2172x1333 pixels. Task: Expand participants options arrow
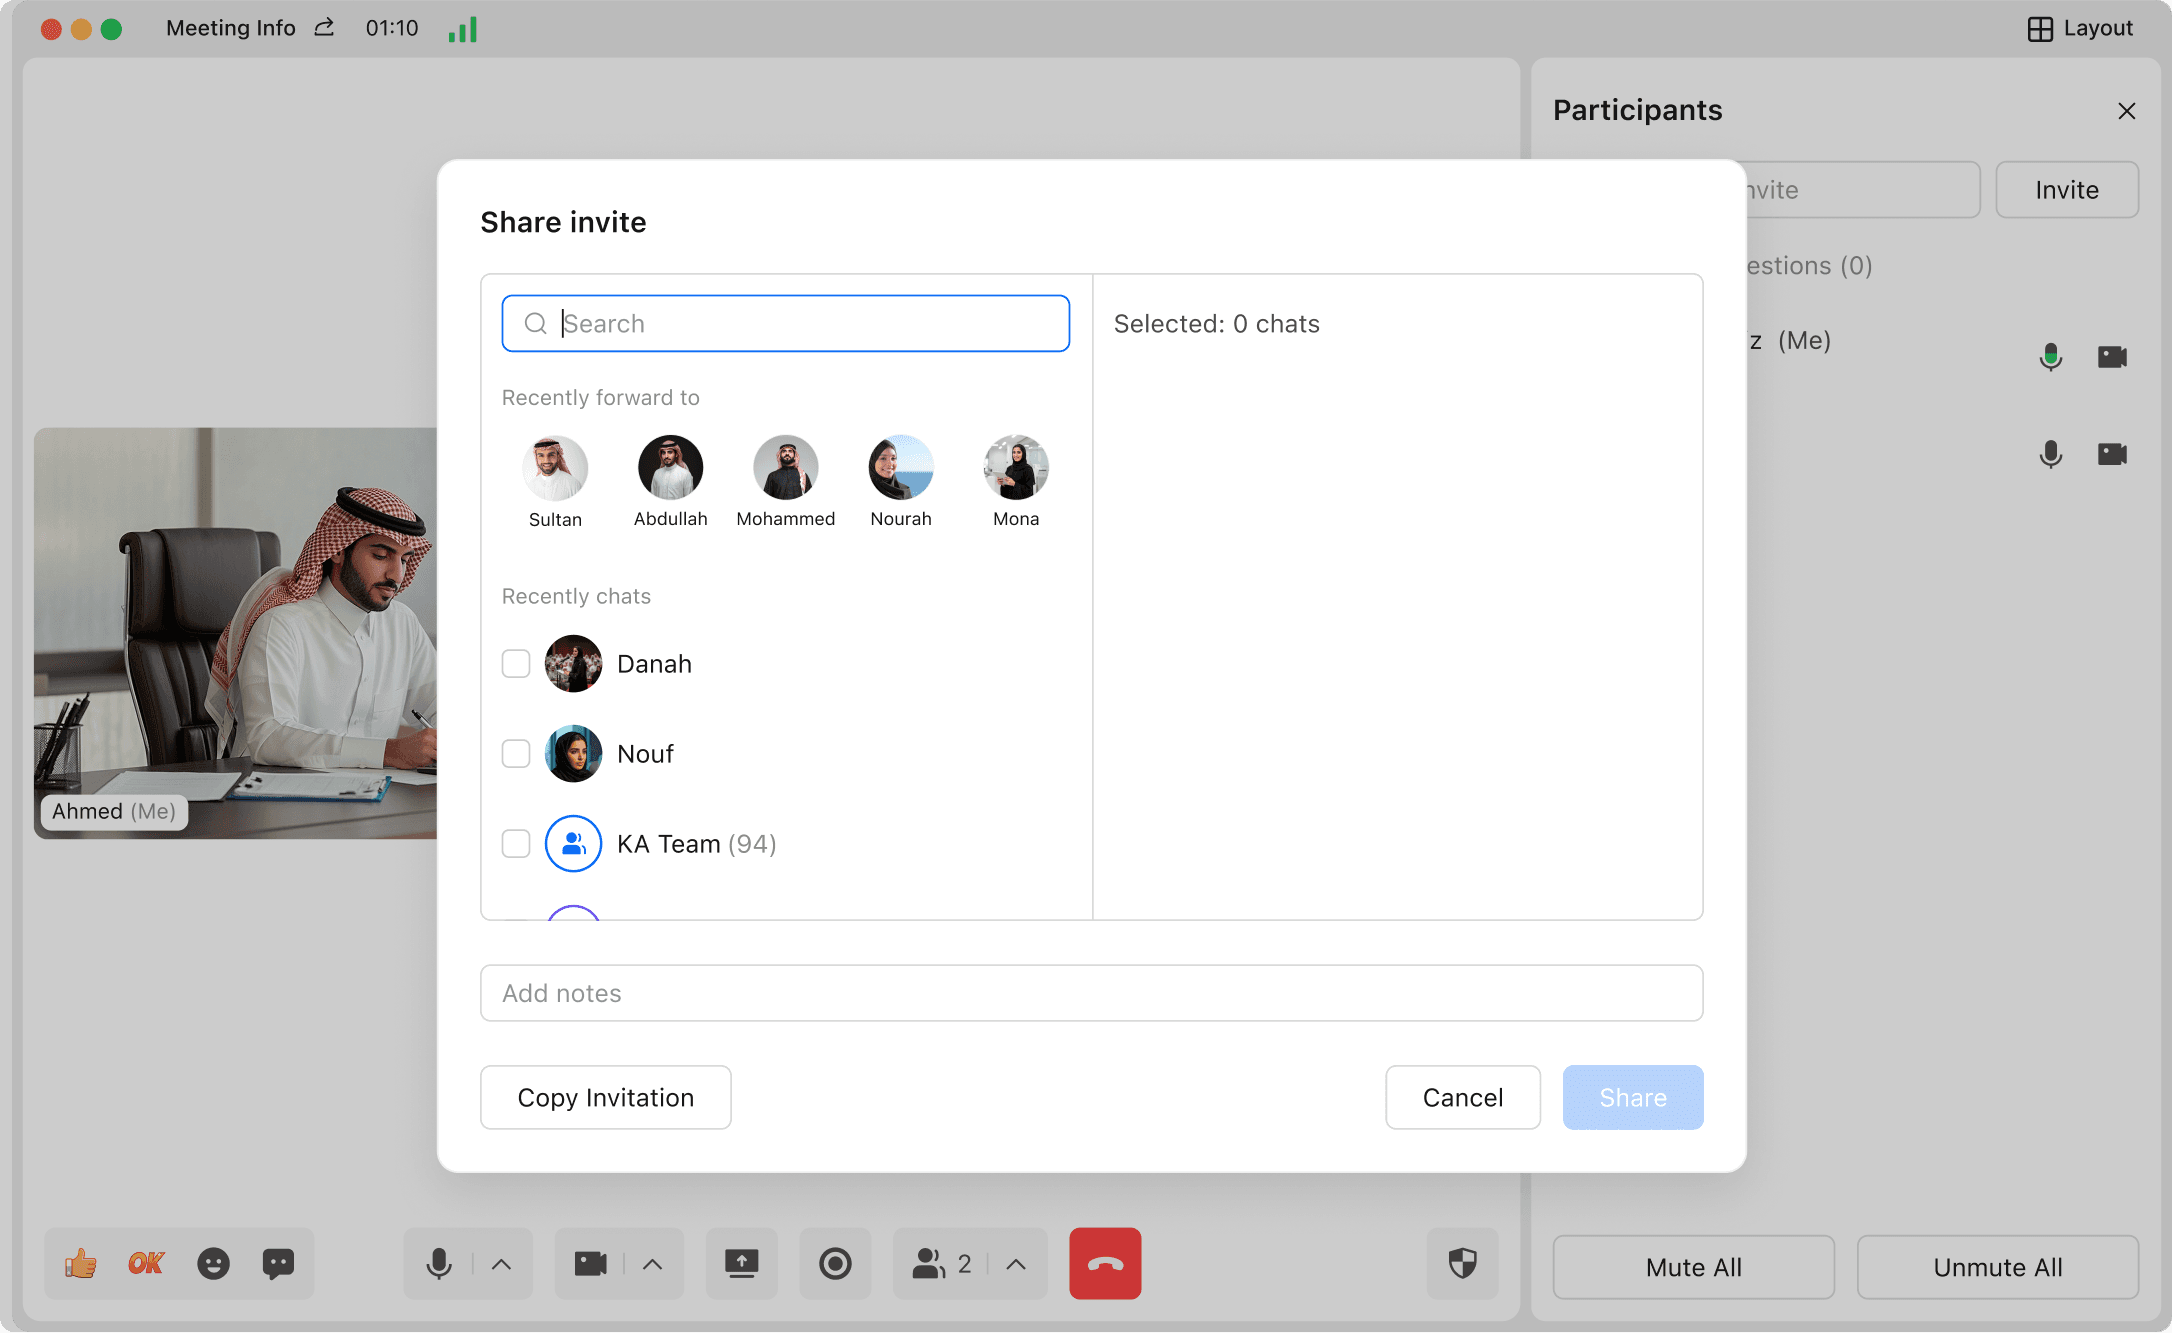coord(1016,1264)
